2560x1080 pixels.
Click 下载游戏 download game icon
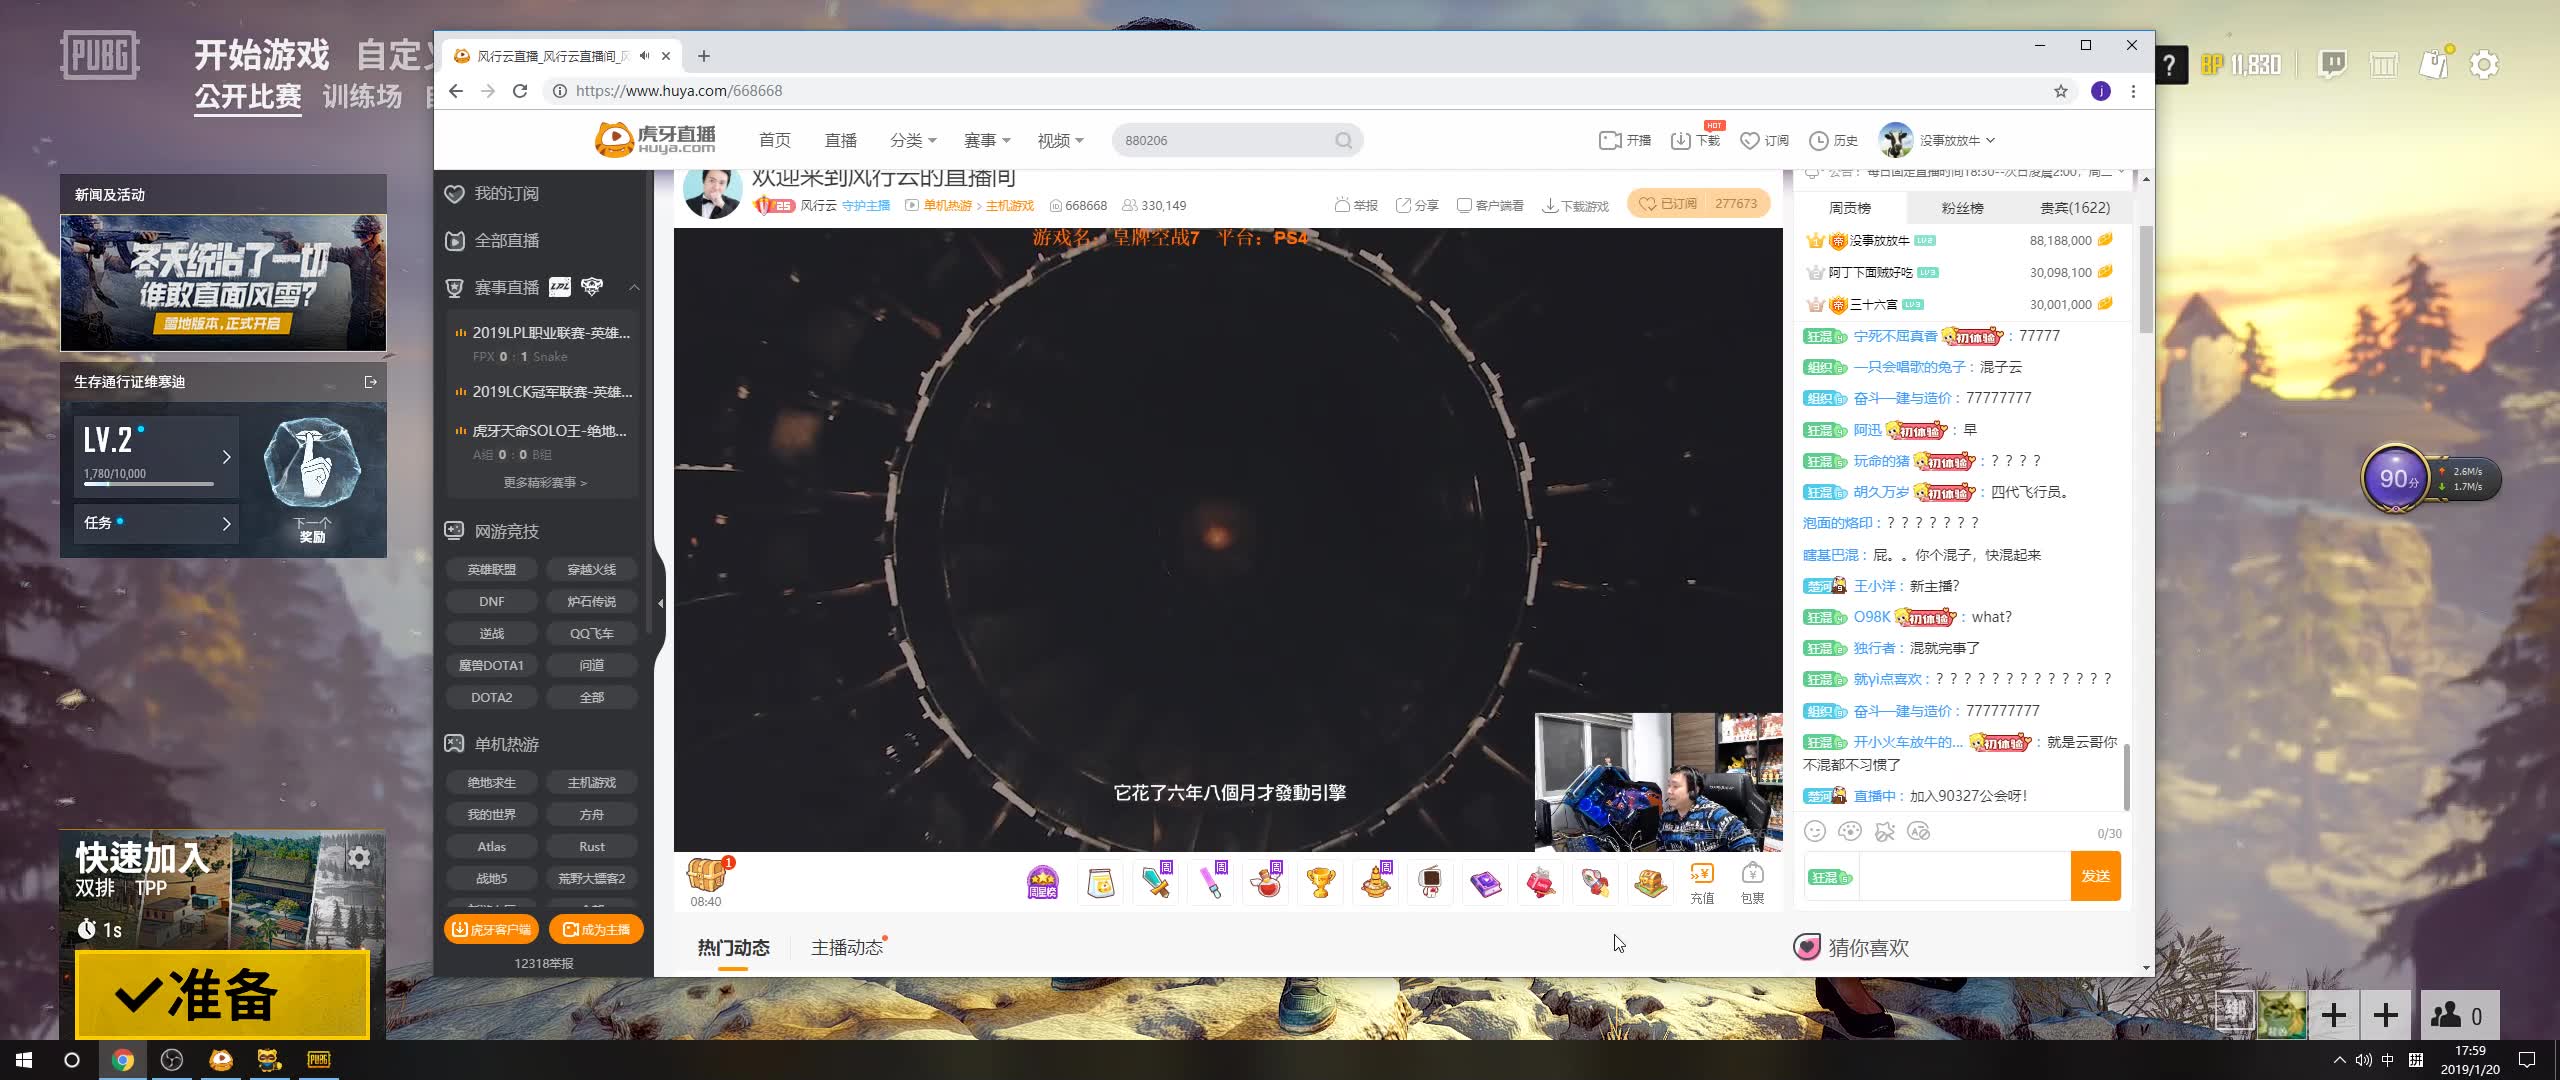click(1575, 205)
